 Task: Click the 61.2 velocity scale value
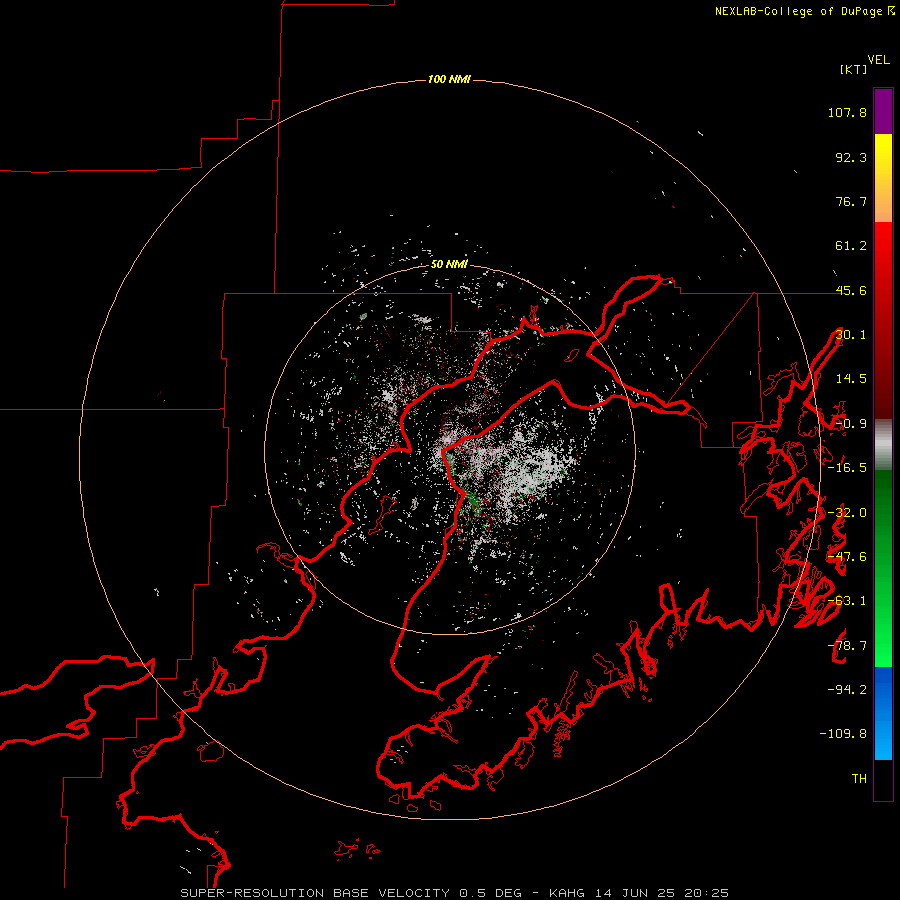(x=851, y=246)
